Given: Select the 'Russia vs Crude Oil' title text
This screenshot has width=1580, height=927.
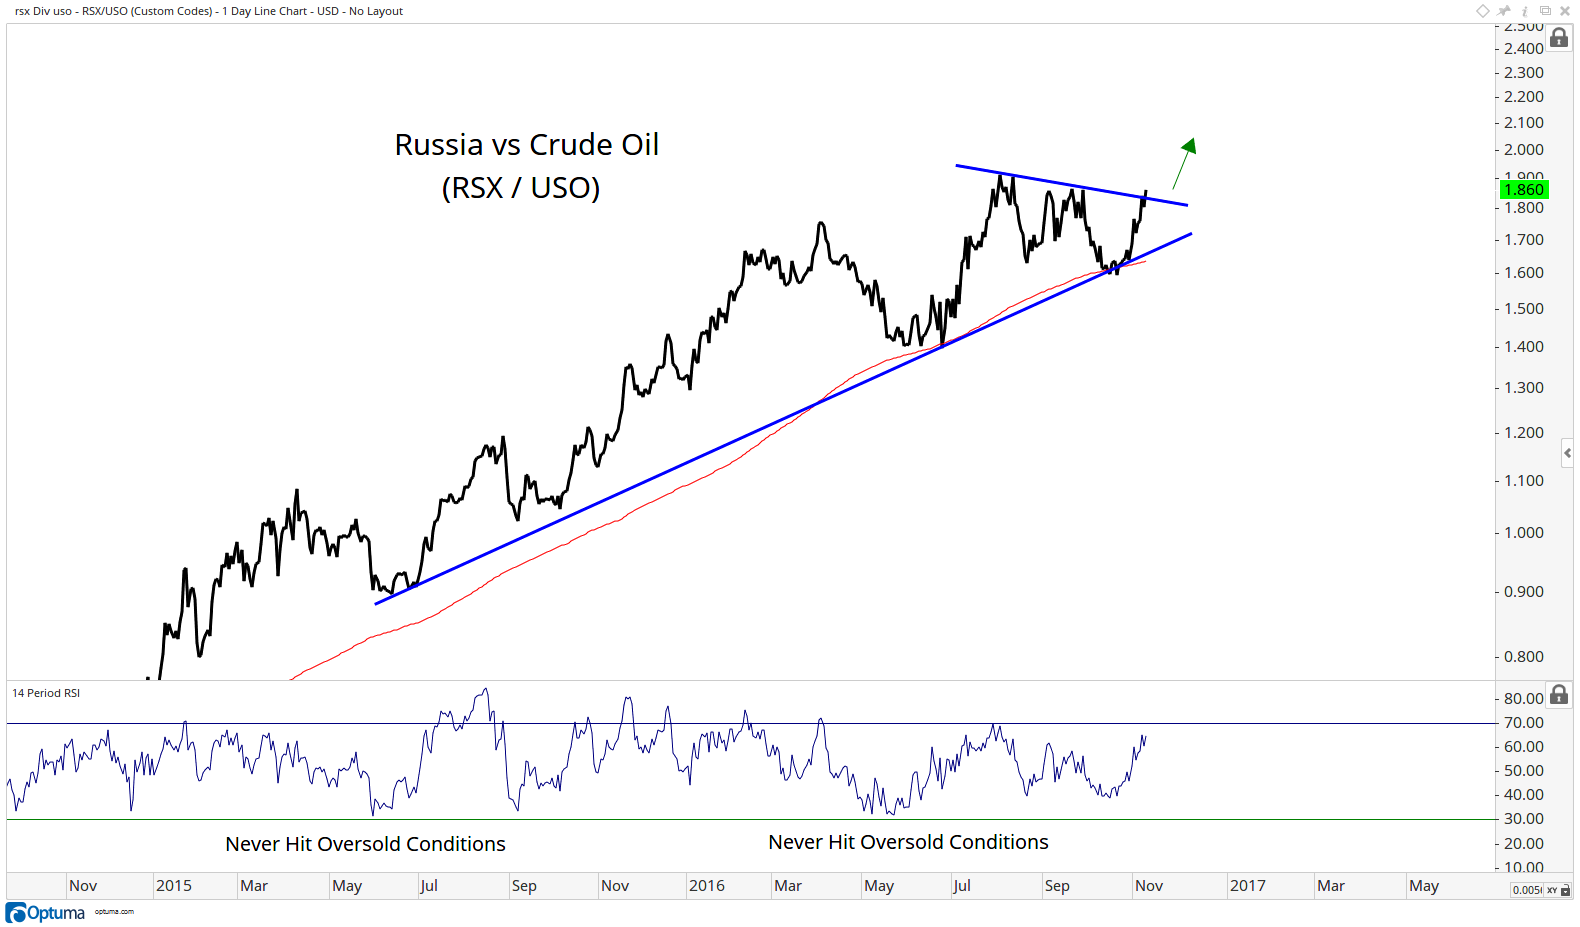Looking at the screenshot, I should 527,145.
